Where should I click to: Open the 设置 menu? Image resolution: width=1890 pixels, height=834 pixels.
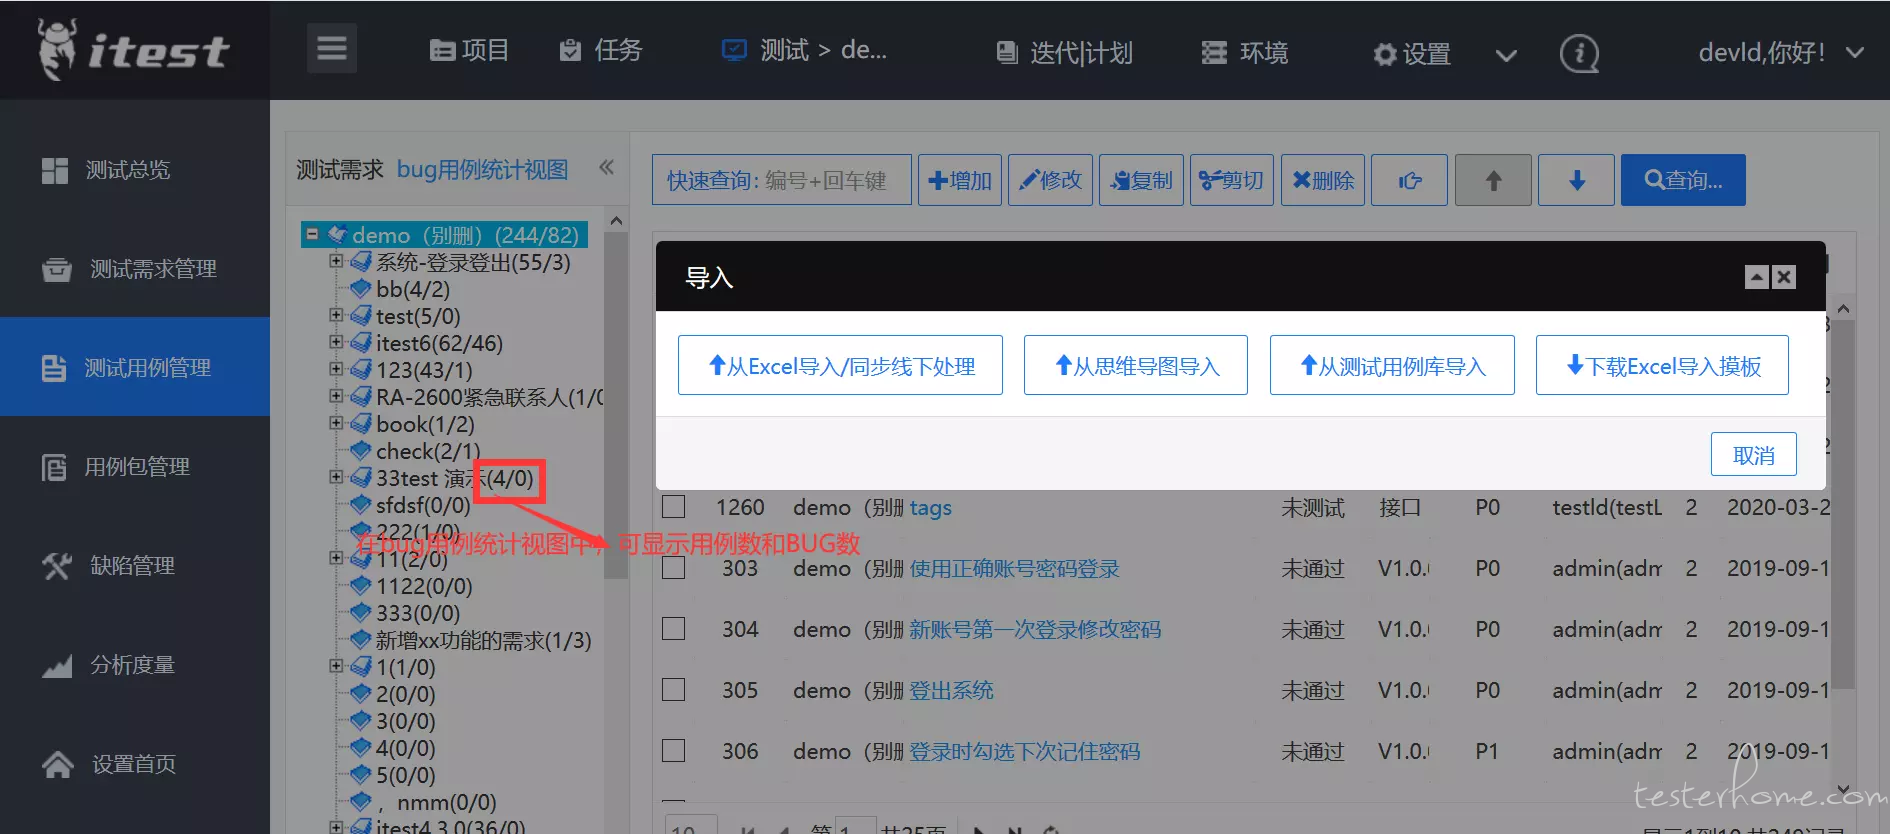(1412, 54)
